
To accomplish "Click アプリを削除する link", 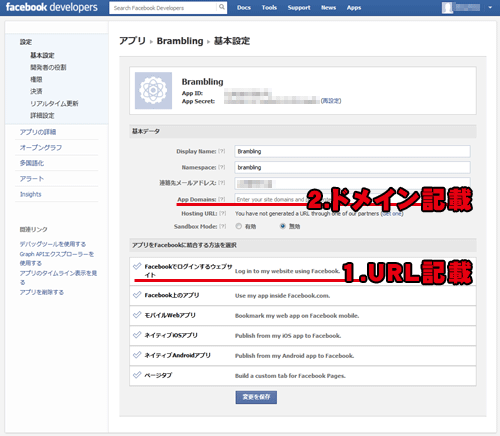I will pyautogui.click(x=42, y=292).
